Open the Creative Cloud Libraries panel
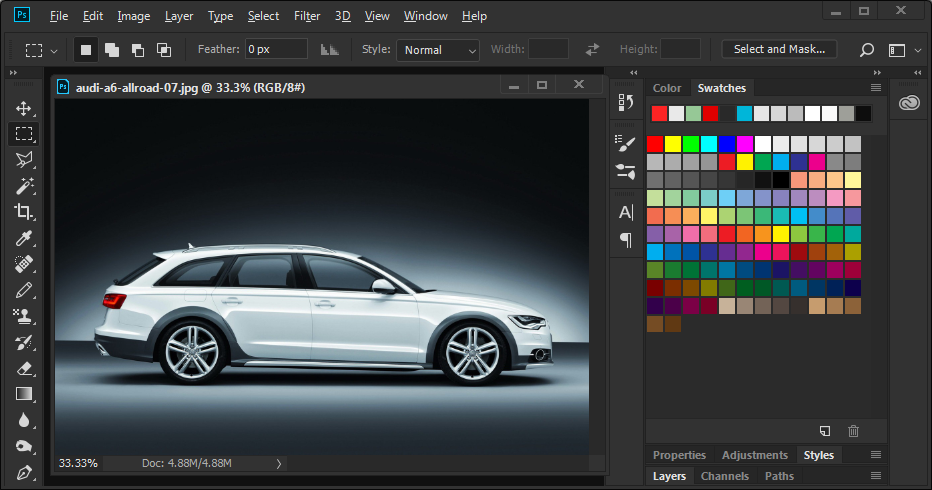This screenshot has width=932, height=490. [x=908, y=103]
